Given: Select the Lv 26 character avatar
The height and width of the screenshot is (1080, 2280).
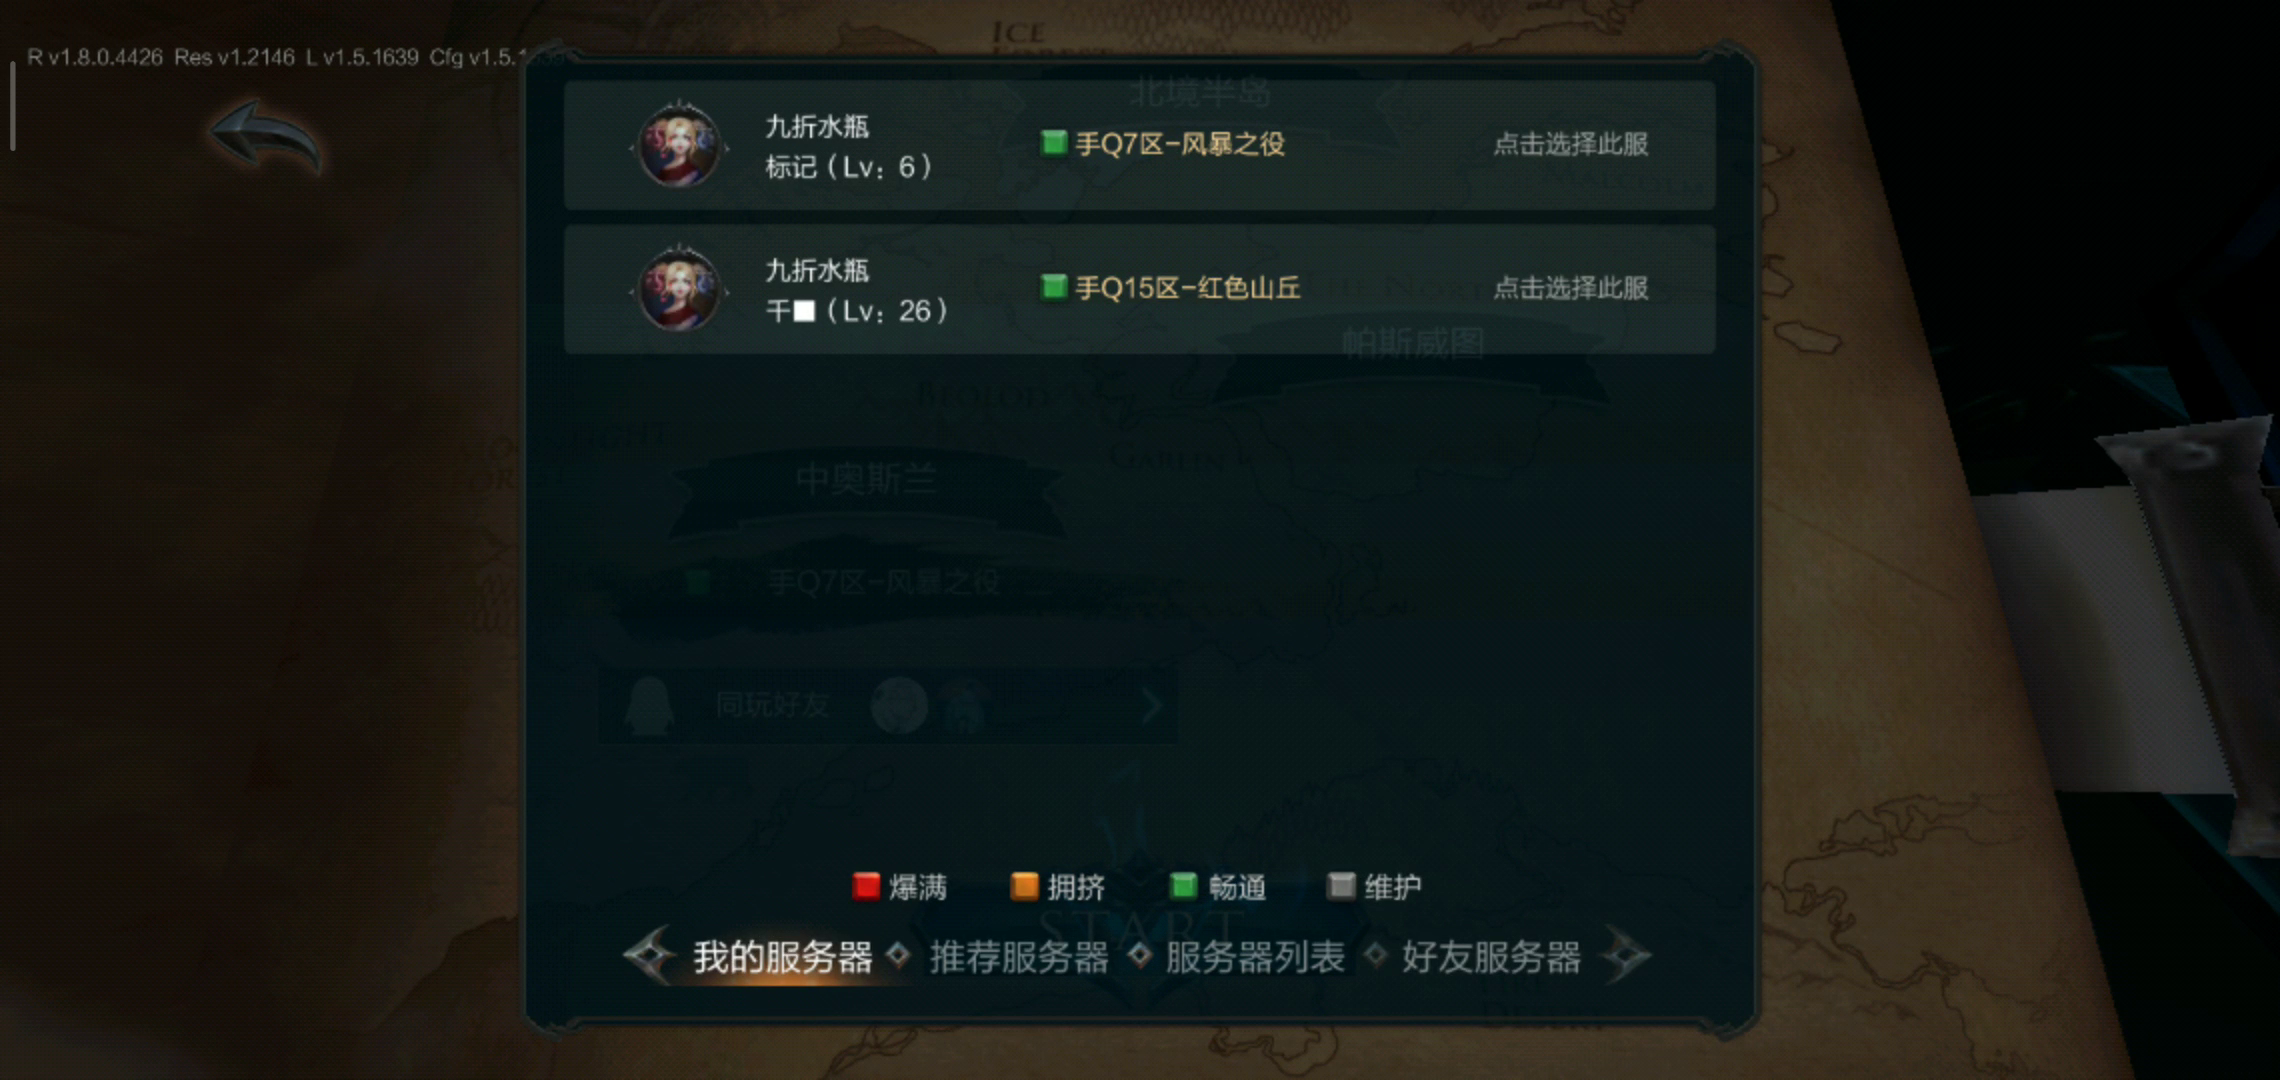Looking at the screenshot, I should point(679,289).
